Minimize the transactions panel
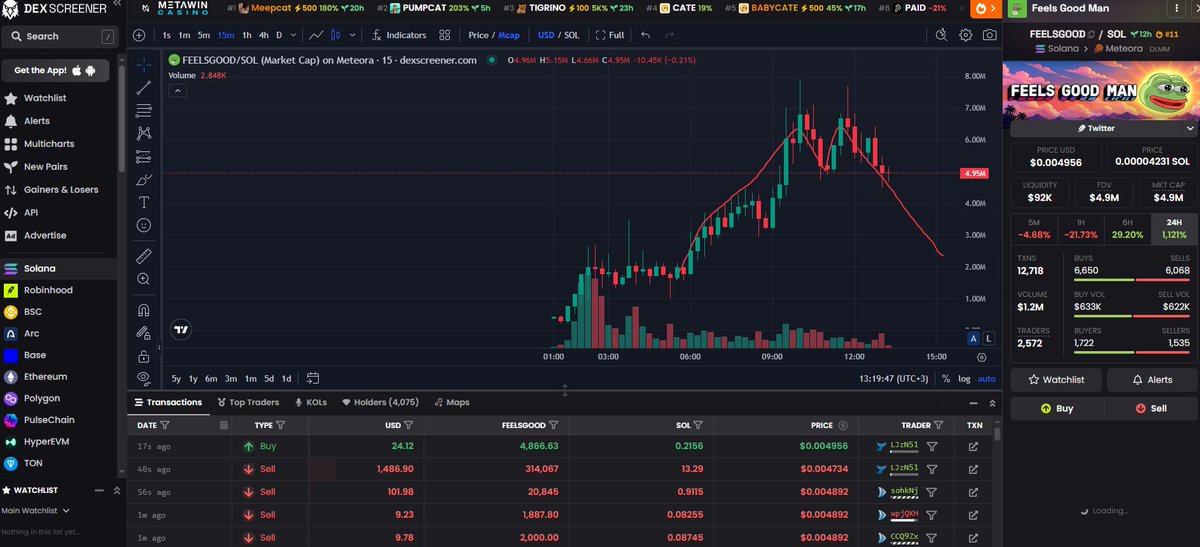1200x547 pixels. click(x=974, y=402)
